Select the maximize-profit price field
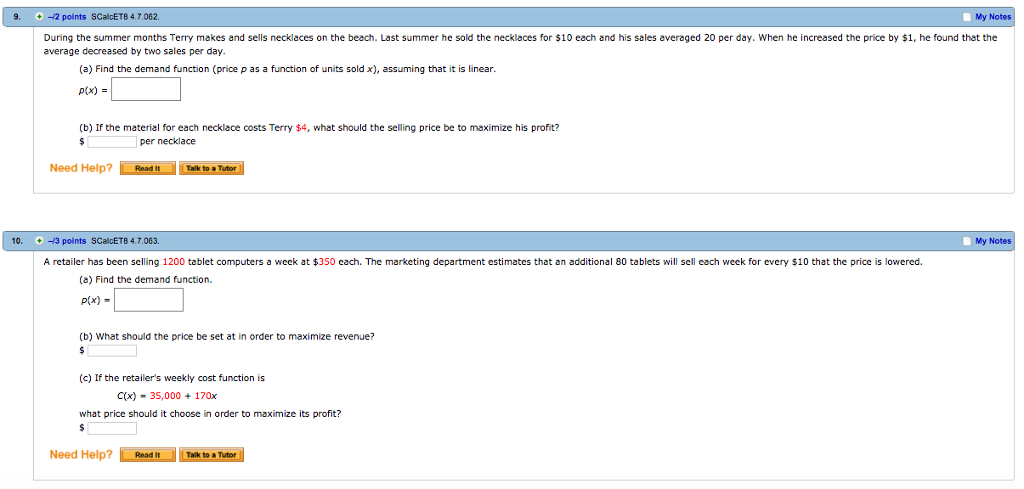Viewport: 1024px width, 489px height. click(112, 428)
